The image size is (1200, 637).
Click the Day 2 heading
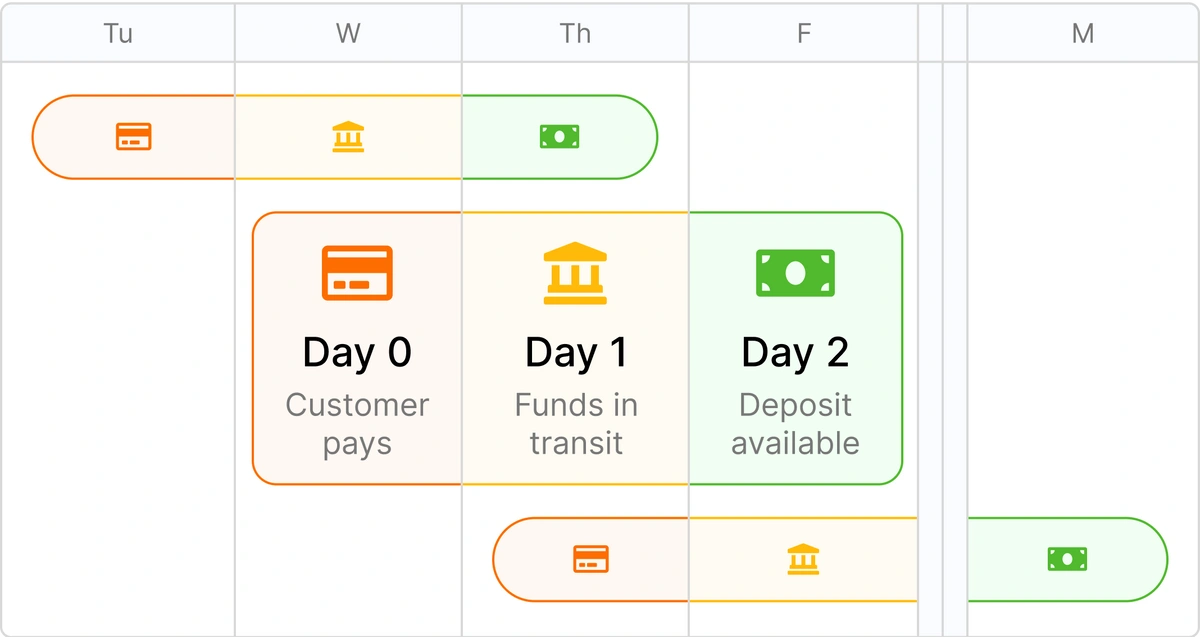pyautogui.click(x=795, y=352)
